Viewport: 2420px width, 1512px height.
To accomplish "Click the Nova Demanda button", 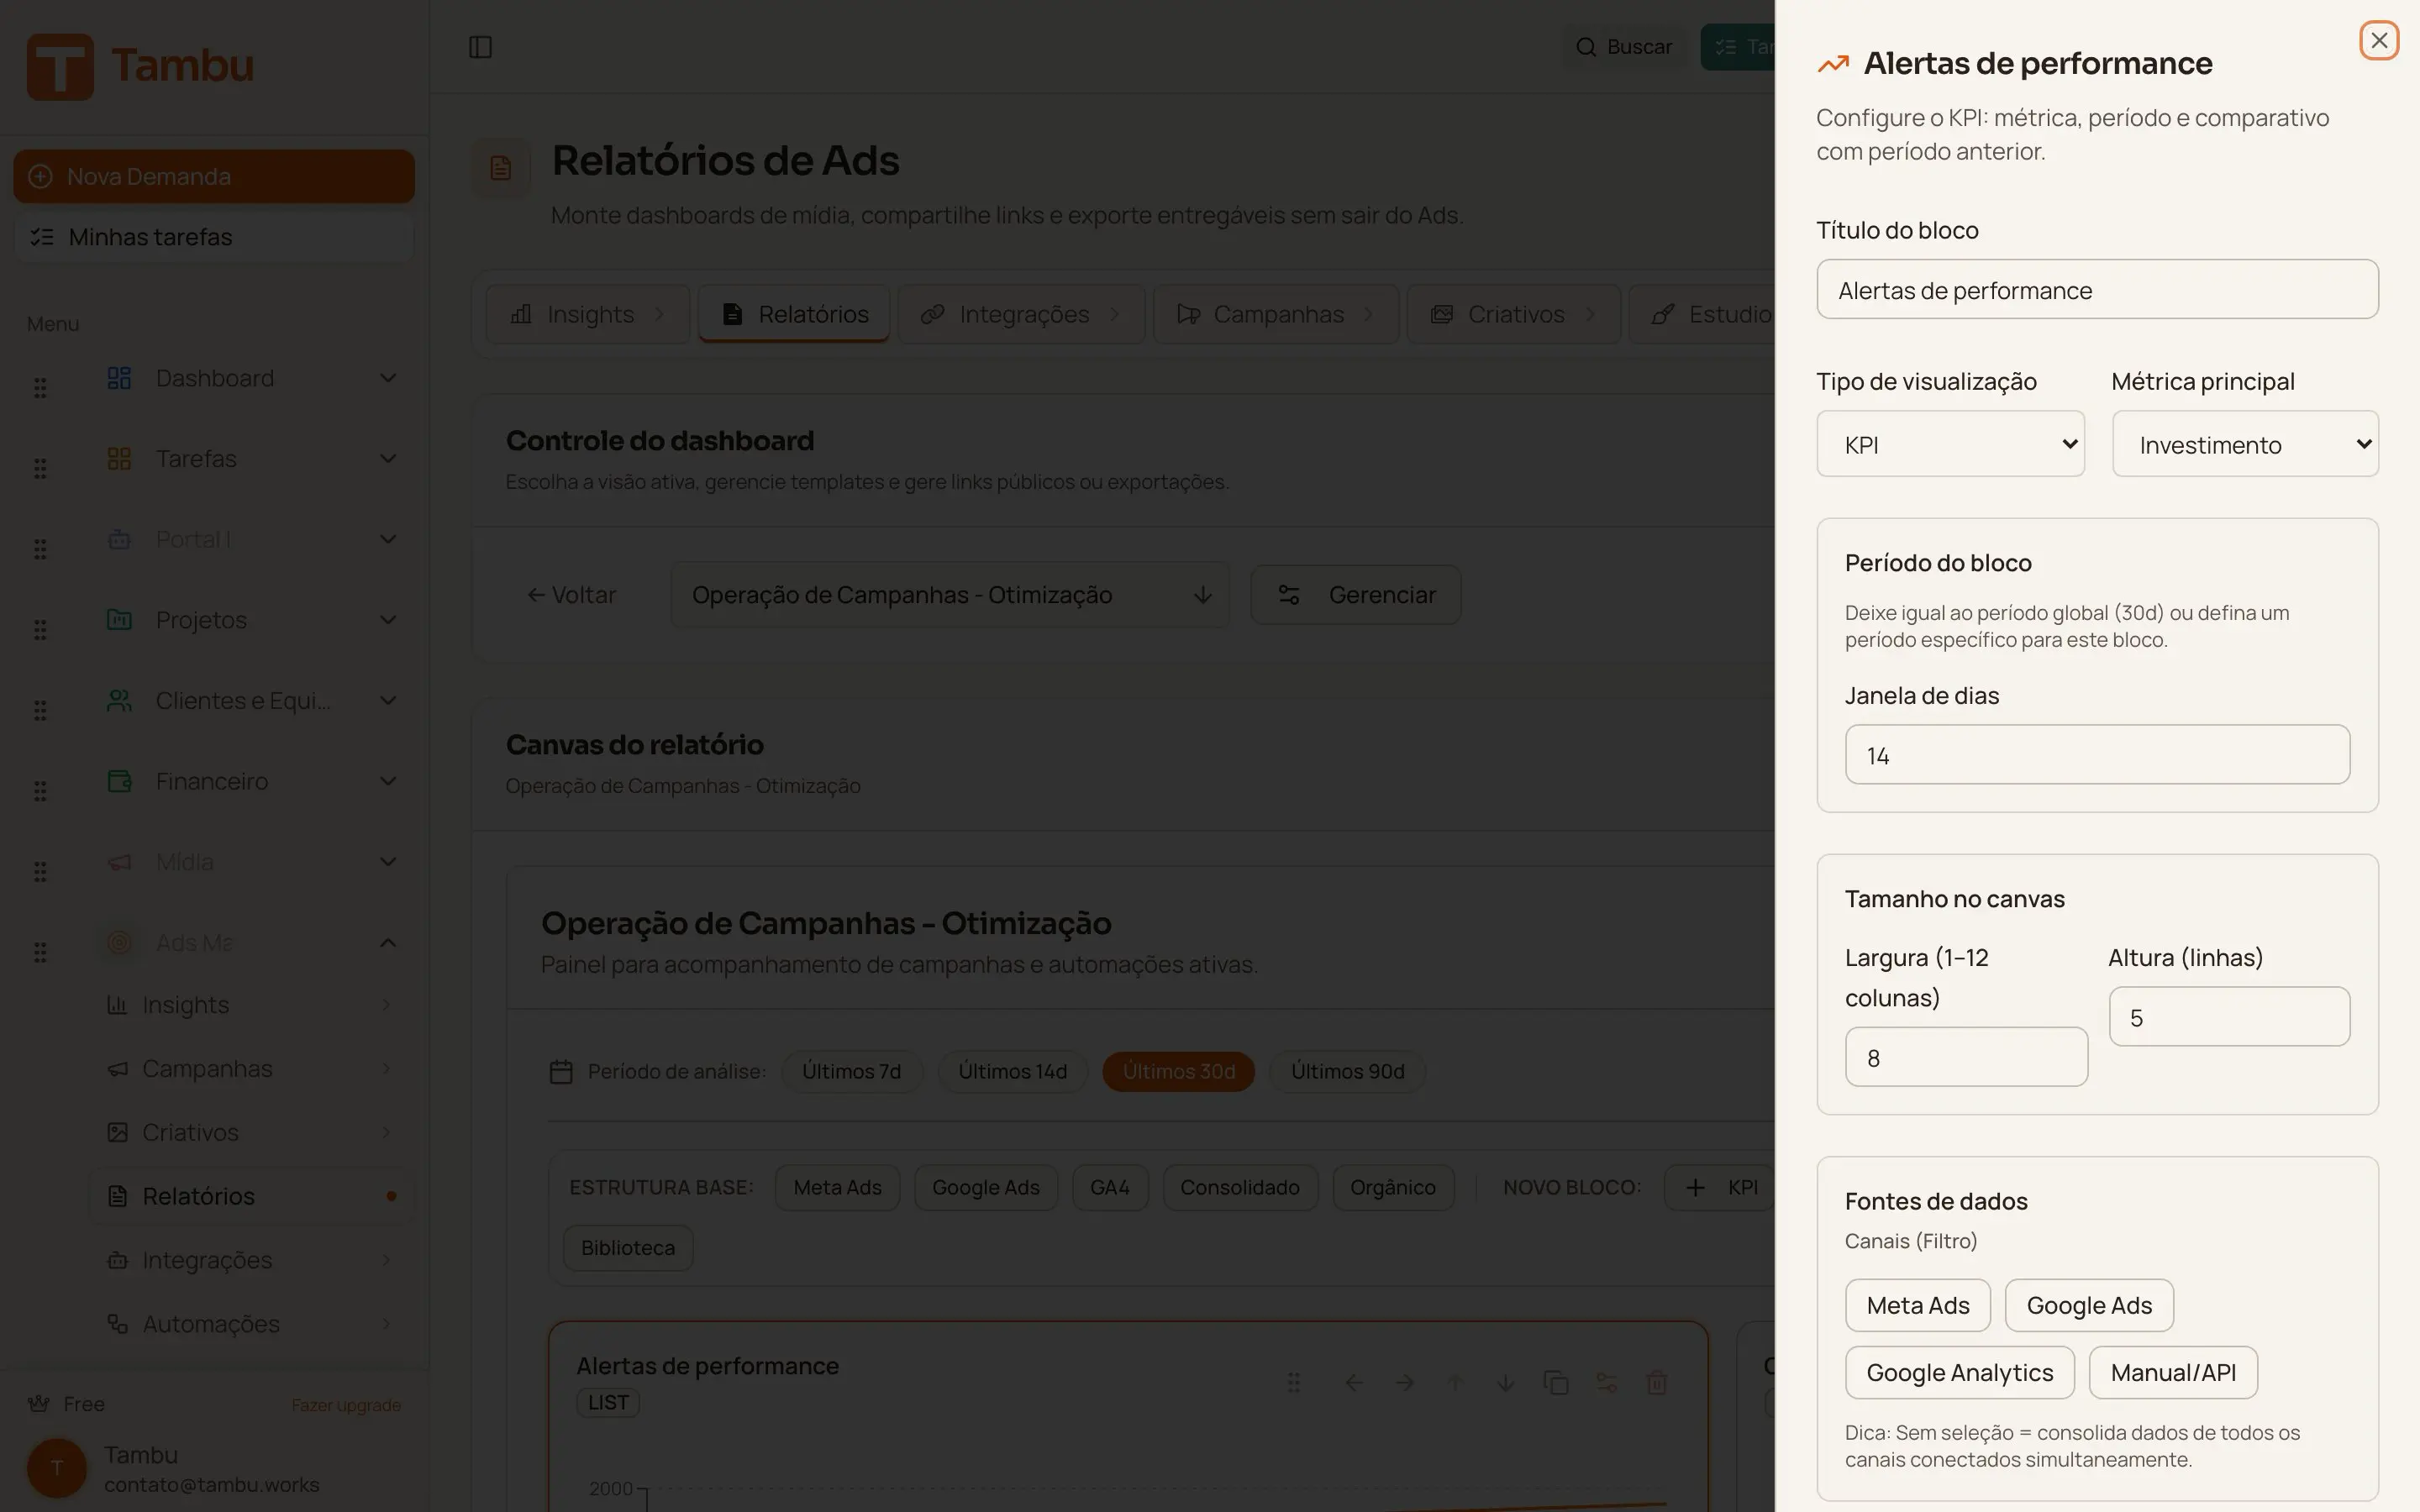I will point(213,175).
